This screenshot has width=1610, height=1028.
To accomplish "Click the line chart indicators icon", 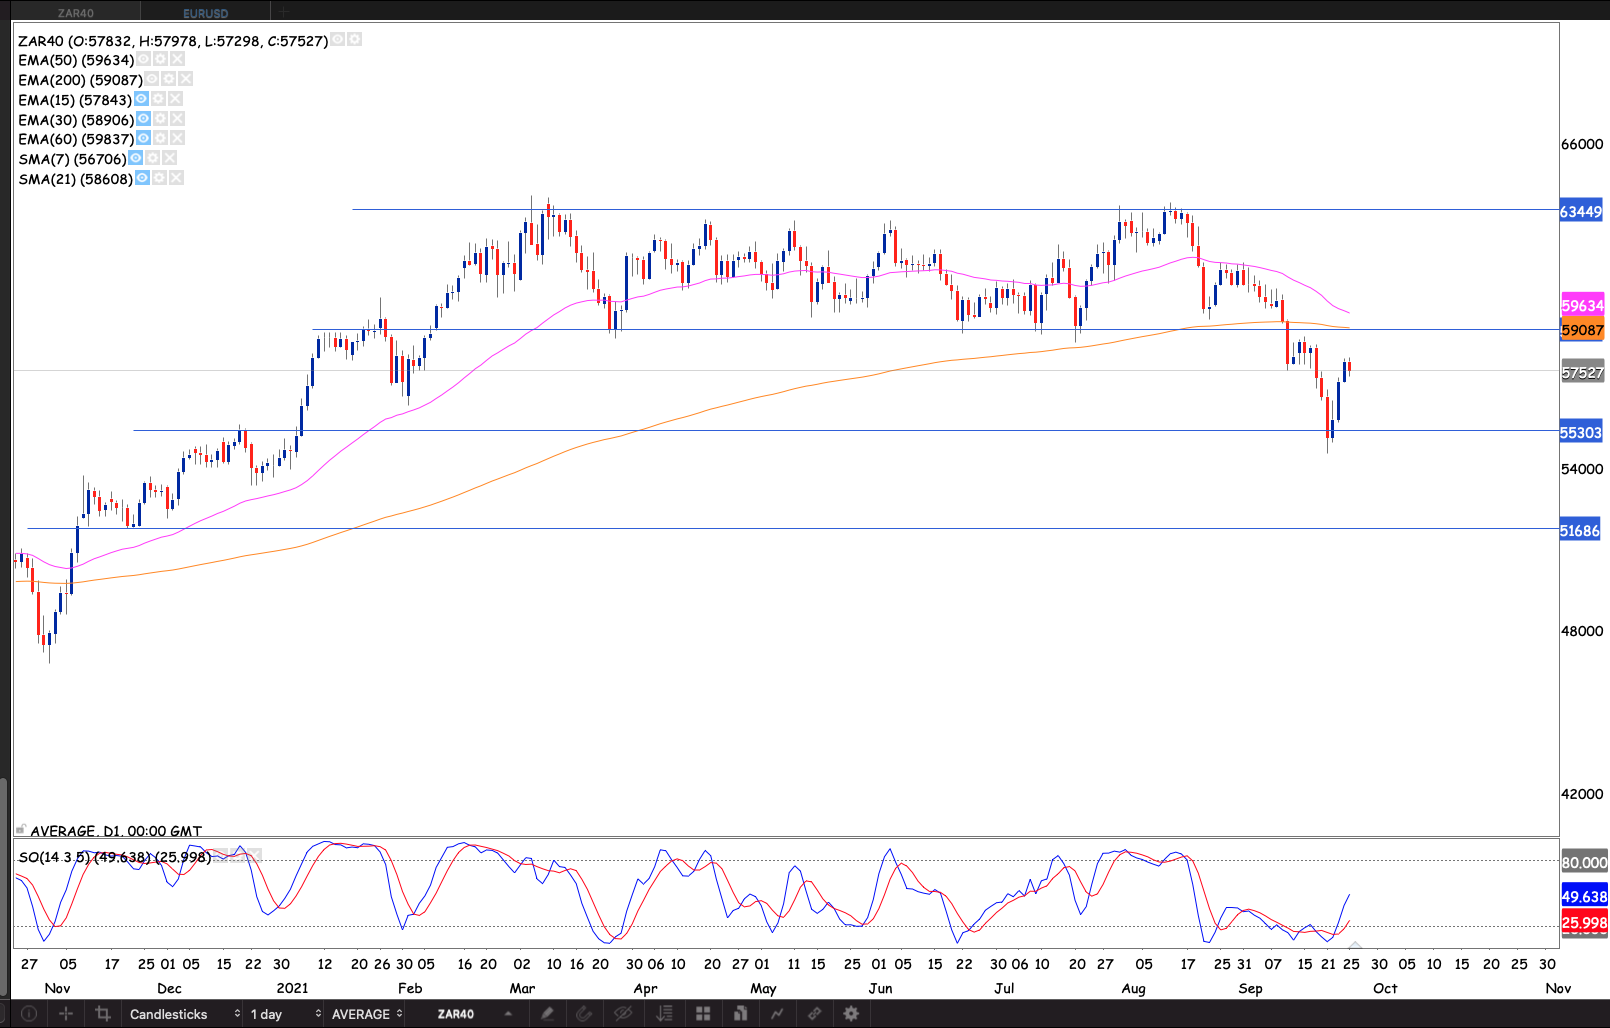I will click(x=777, y=1013).
